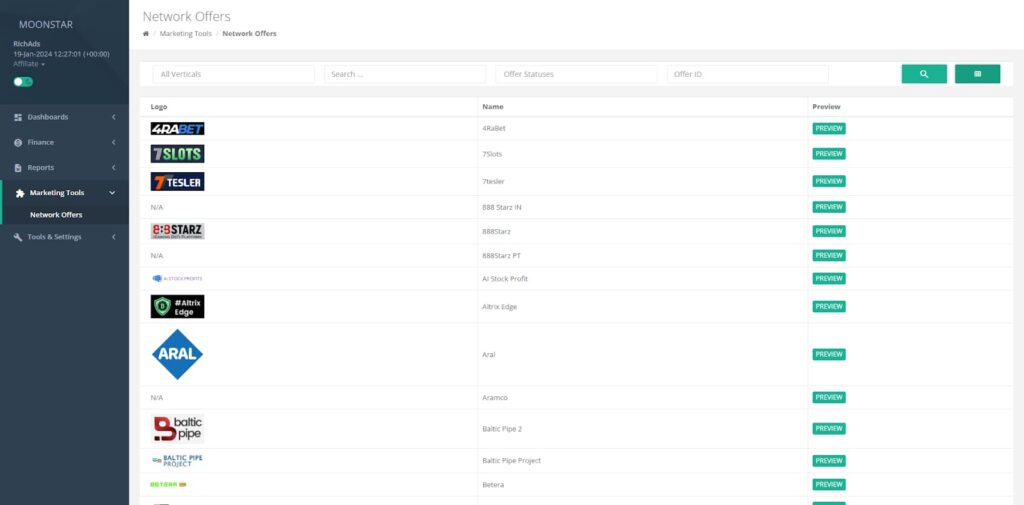1024x505 pixels.
Task: Click Preview button for Baltic Pipe Project
Action: click(x=829, y=461)
